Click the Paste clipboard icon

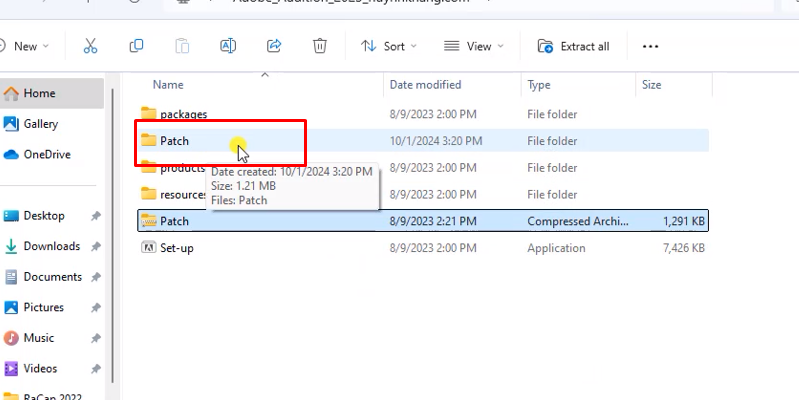(x=182, y=46)
